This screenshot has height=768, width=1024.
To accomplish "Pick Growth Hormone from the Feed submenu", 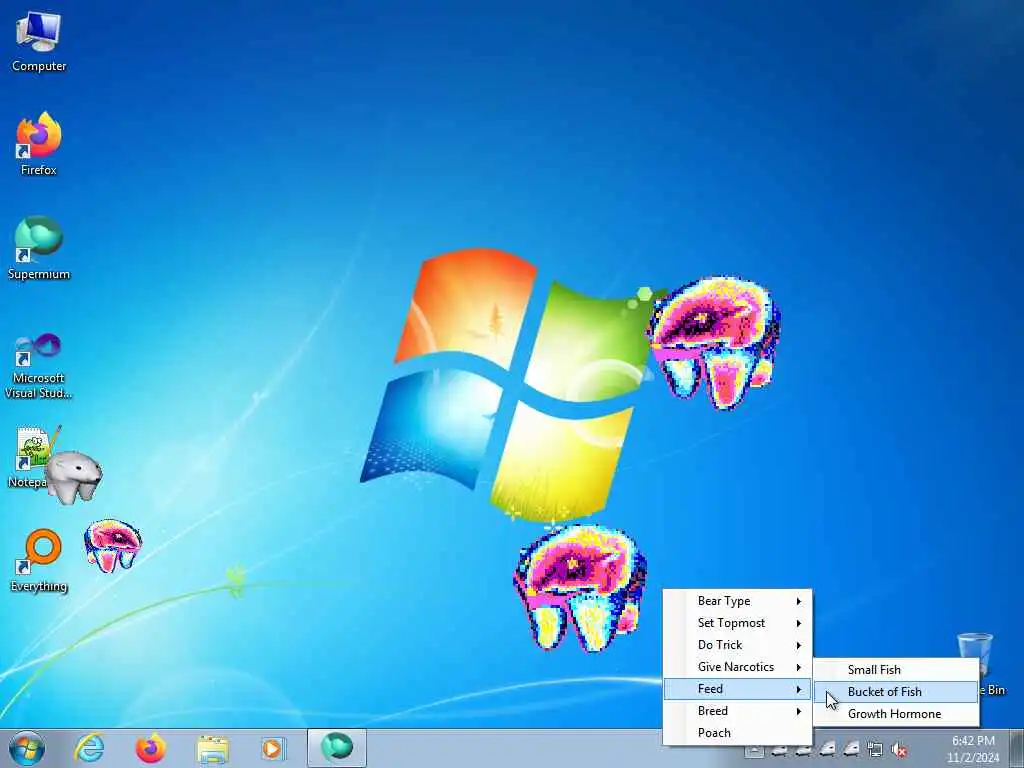I will pos(896,714).
